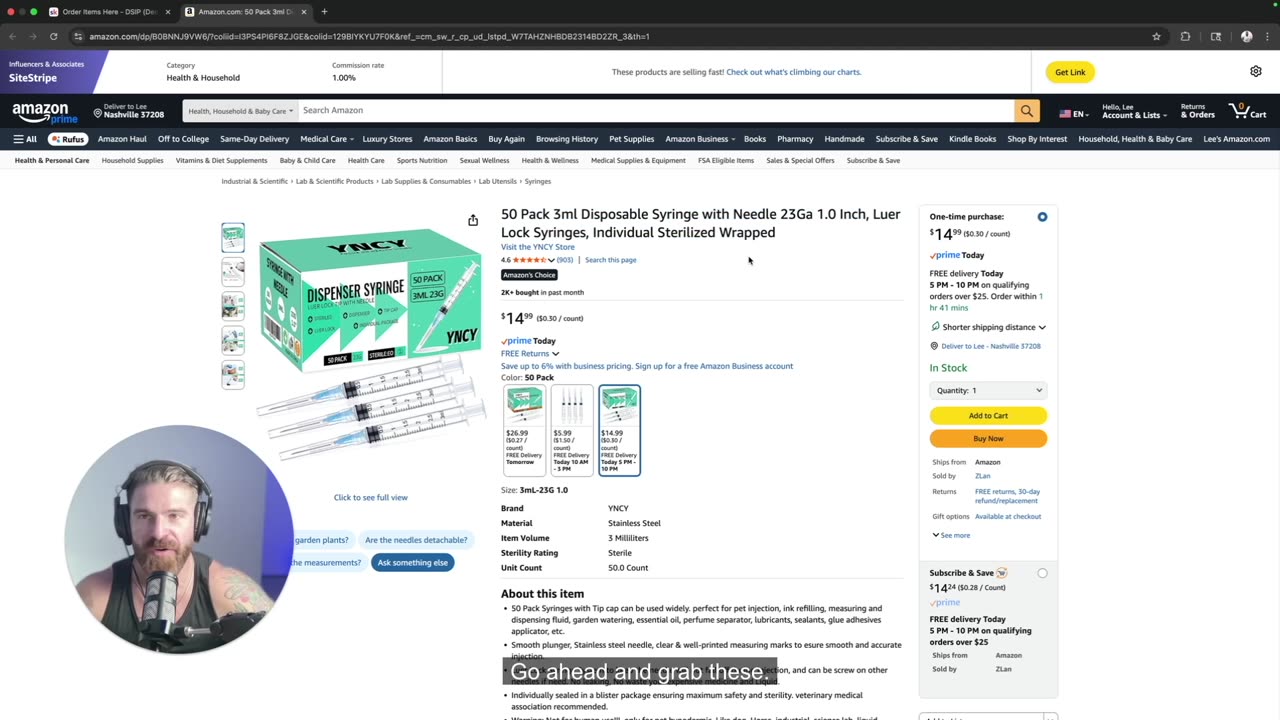Click the orange search magnifier button
1280x720 pixels.
pos(1026,111)
